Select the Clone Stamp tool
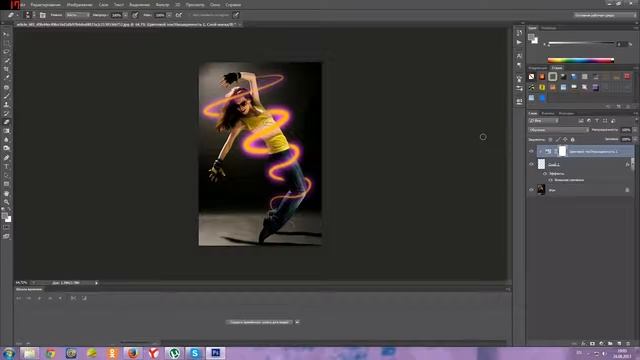The height and width of the screenshot is (360, 640). point(6,104)
